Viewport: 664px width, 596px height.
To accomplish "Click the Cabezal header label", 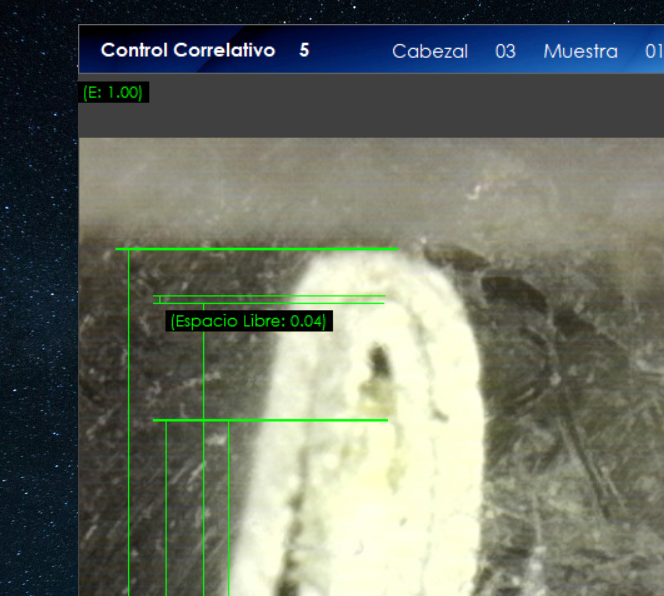I will point(429,51).
